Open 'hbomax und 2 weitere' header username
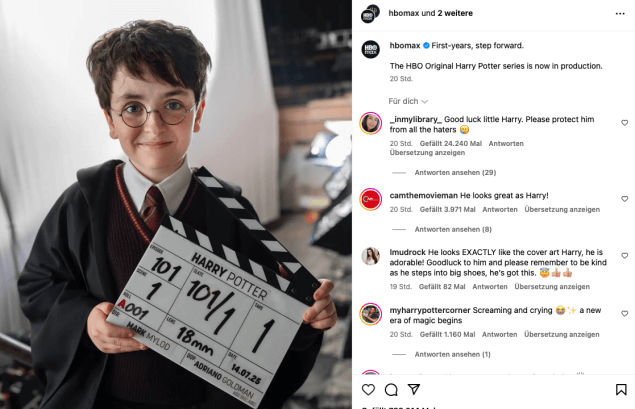635x409 pixels. tap(430, 13)
